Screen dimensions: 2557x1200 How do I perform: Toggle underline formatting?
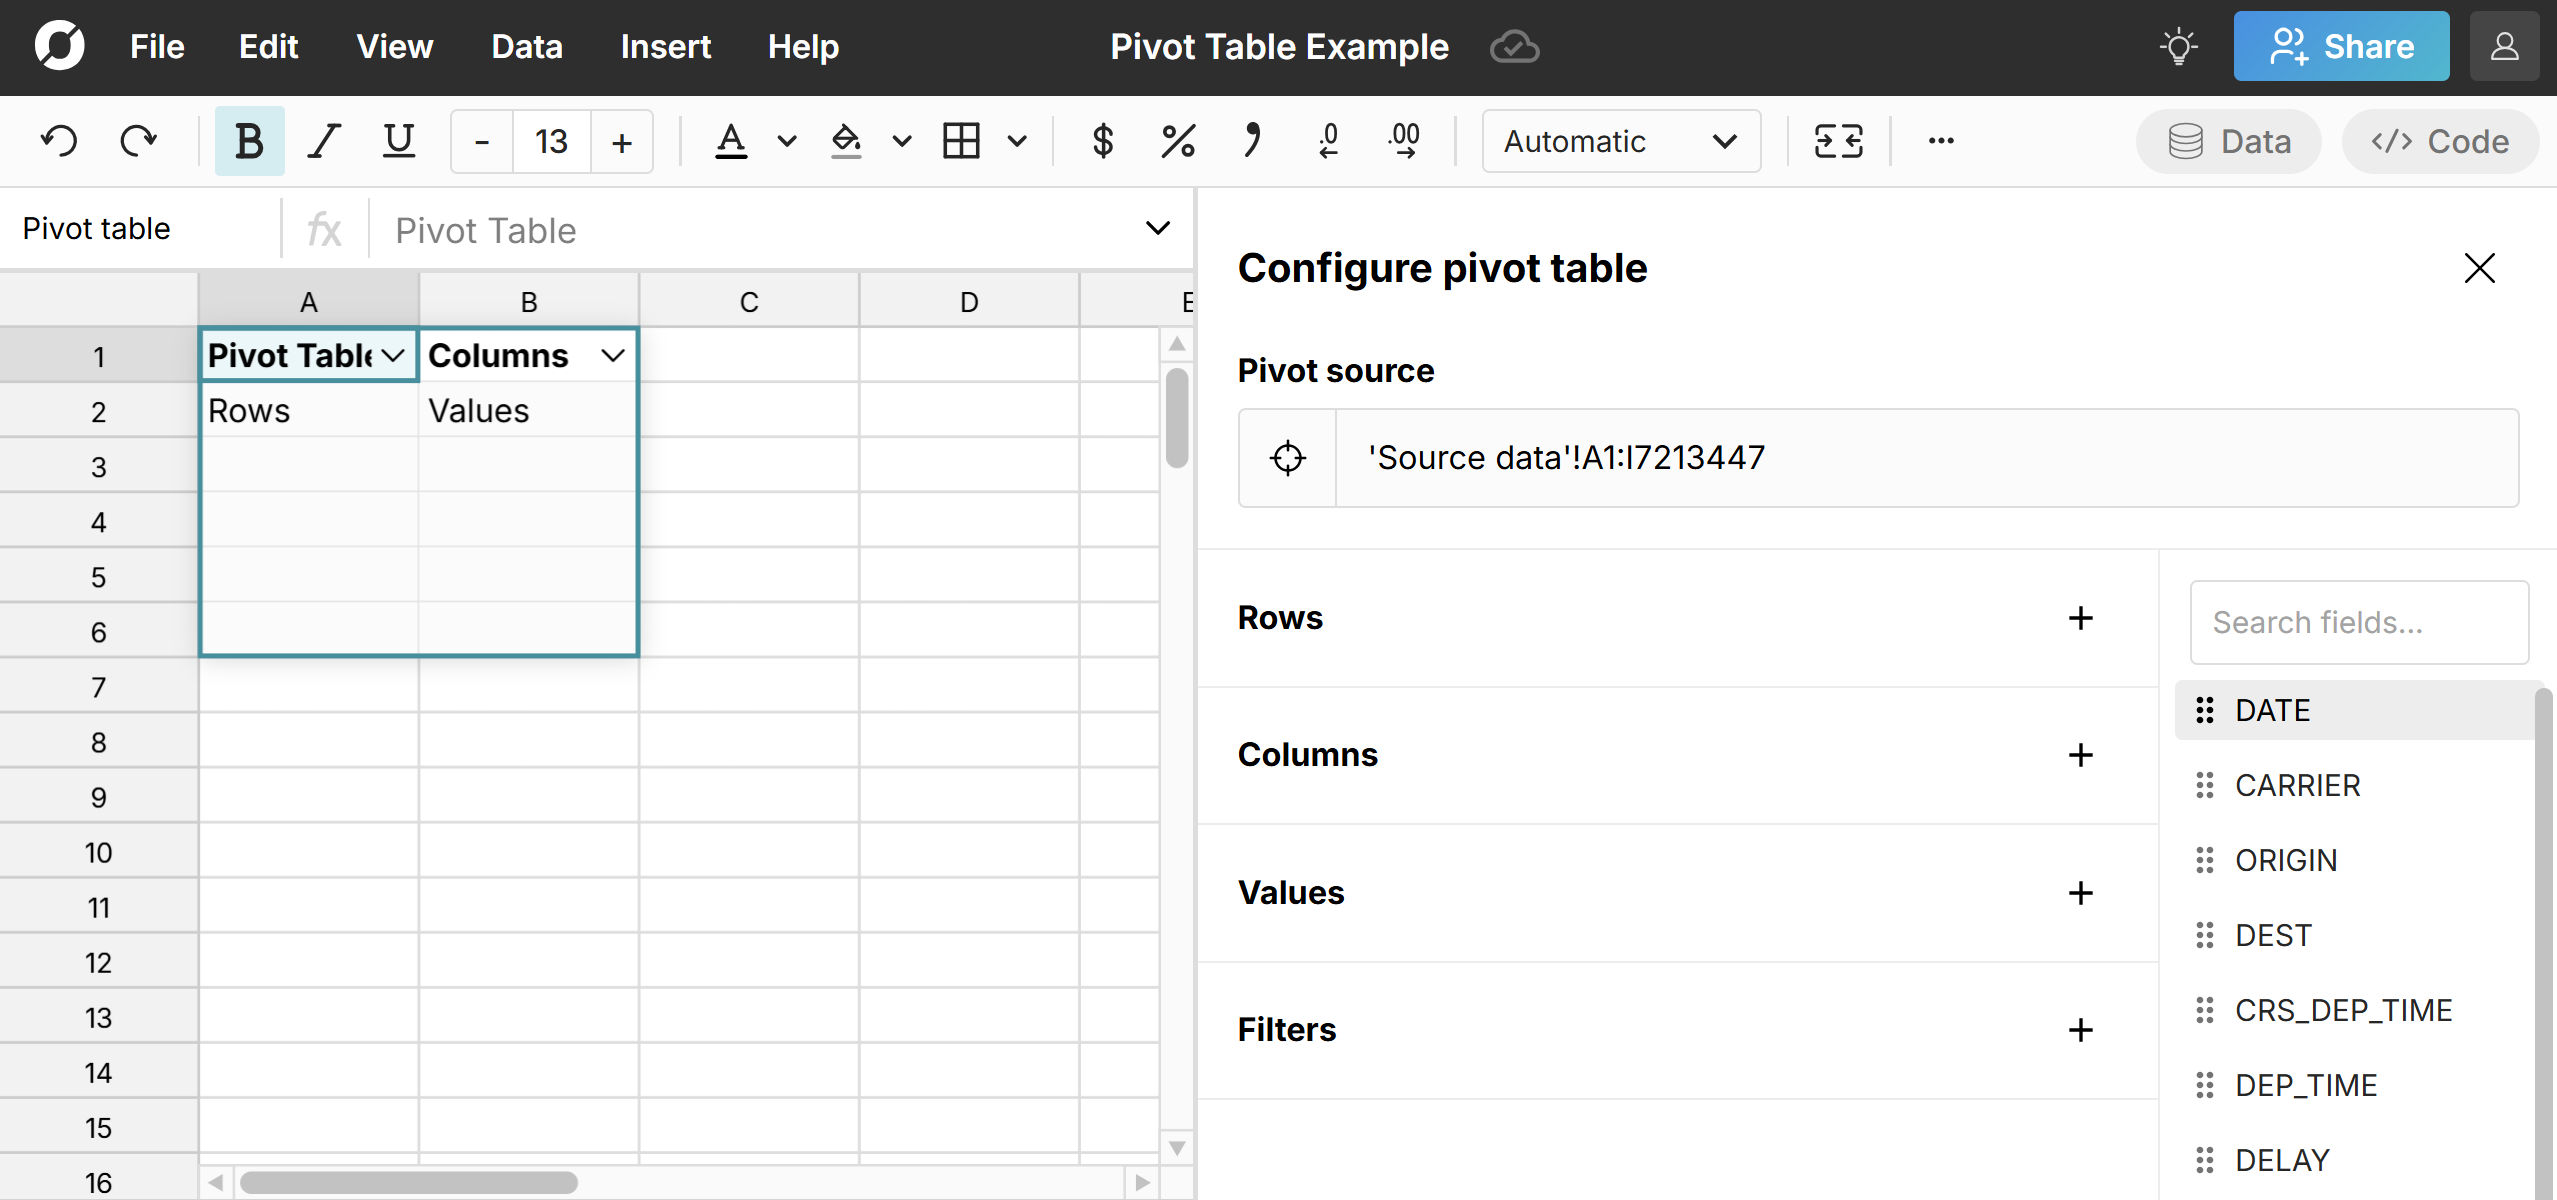click(x=397, y=140)
